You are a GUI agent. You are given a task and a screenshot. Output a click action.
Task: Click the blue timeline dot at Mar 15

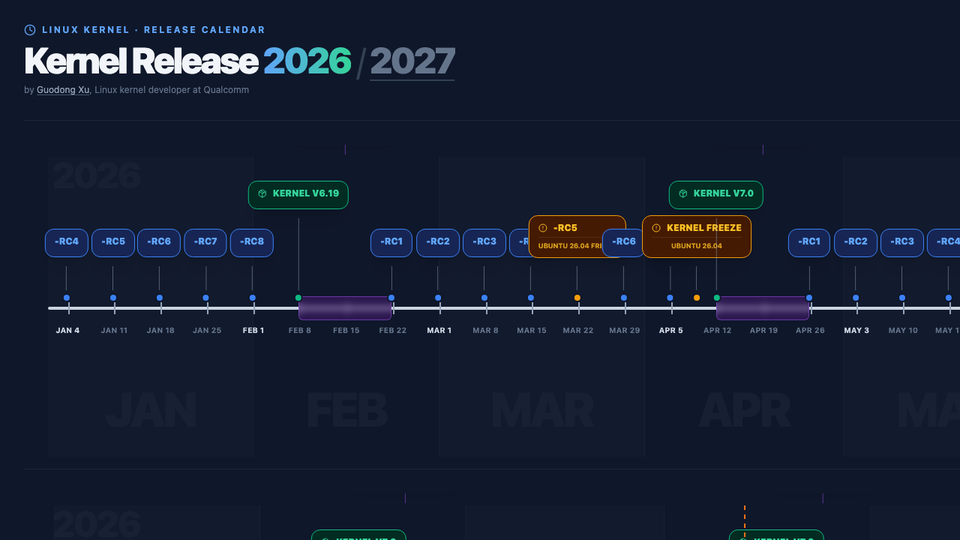pyautogui.click(x=531, y=298)
